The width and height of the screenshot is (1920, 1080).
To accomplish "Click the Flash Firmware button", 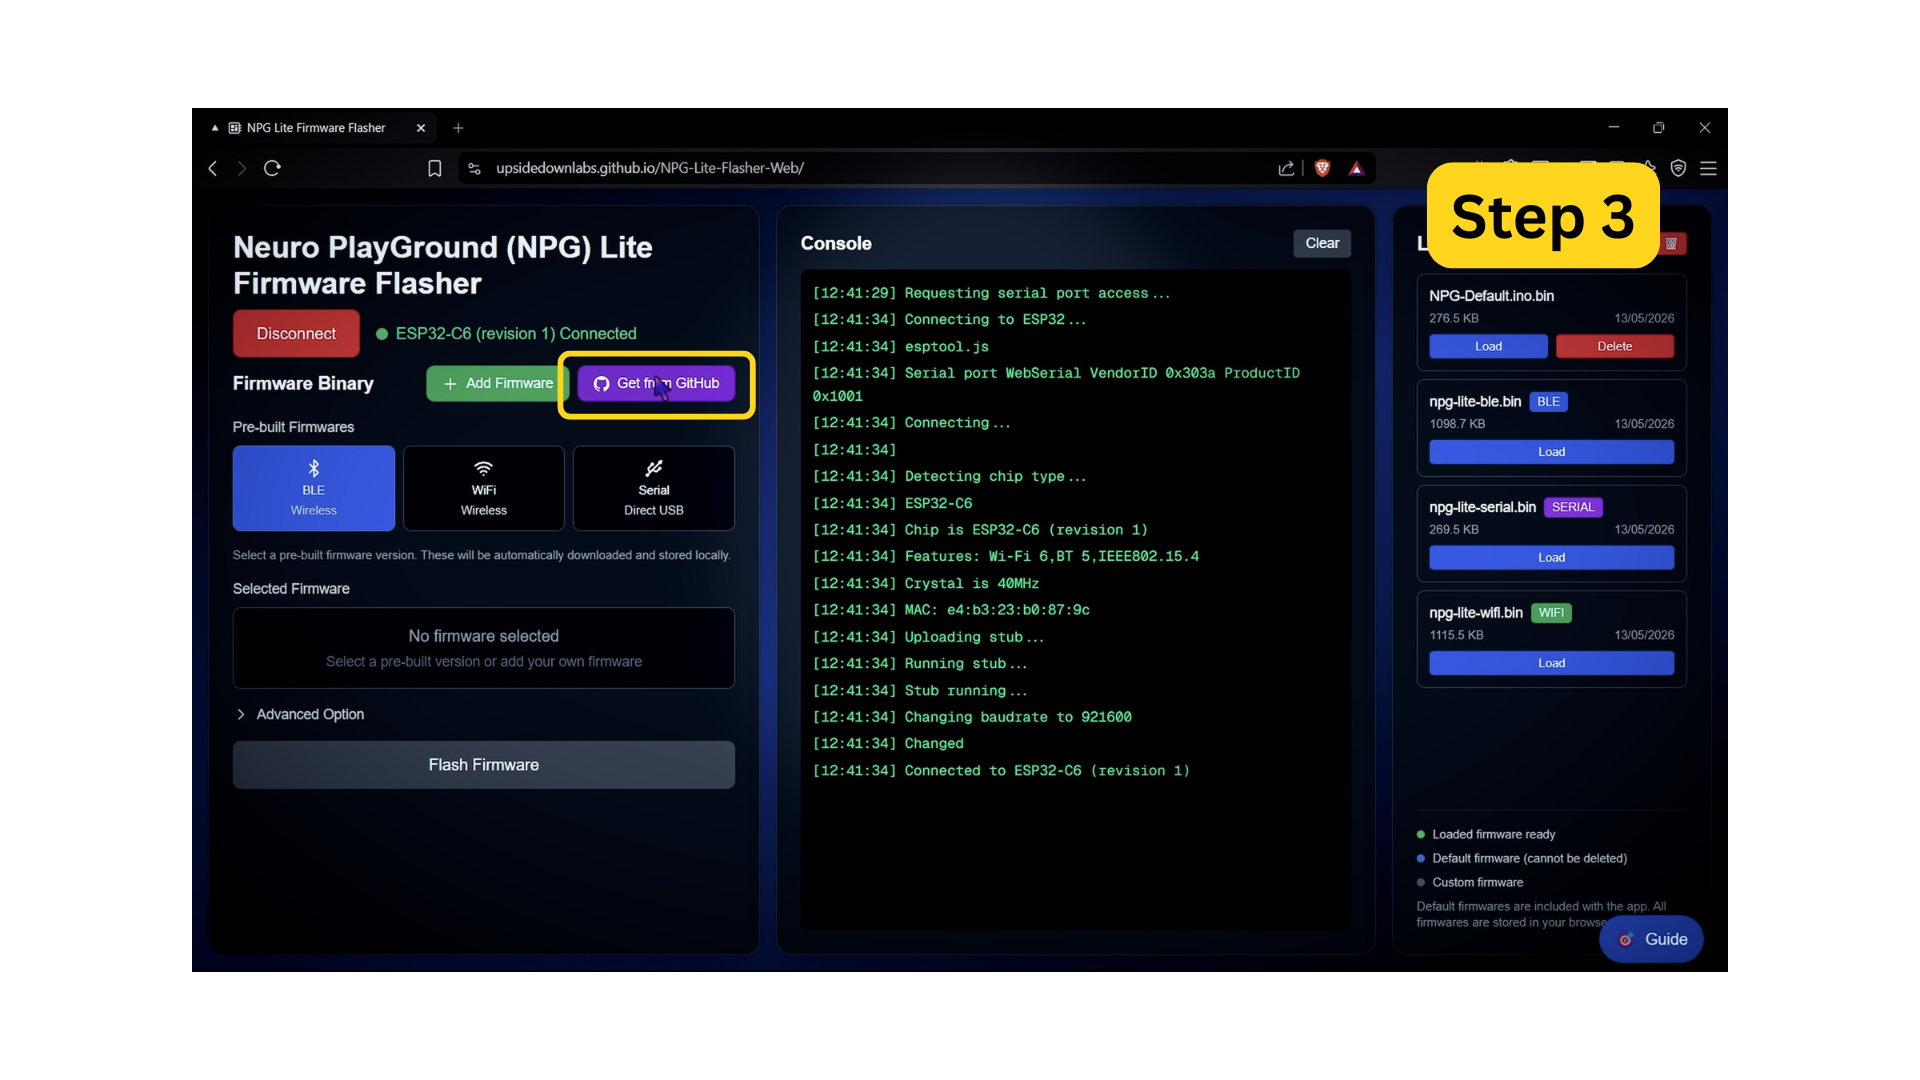I will pos(484,765).
